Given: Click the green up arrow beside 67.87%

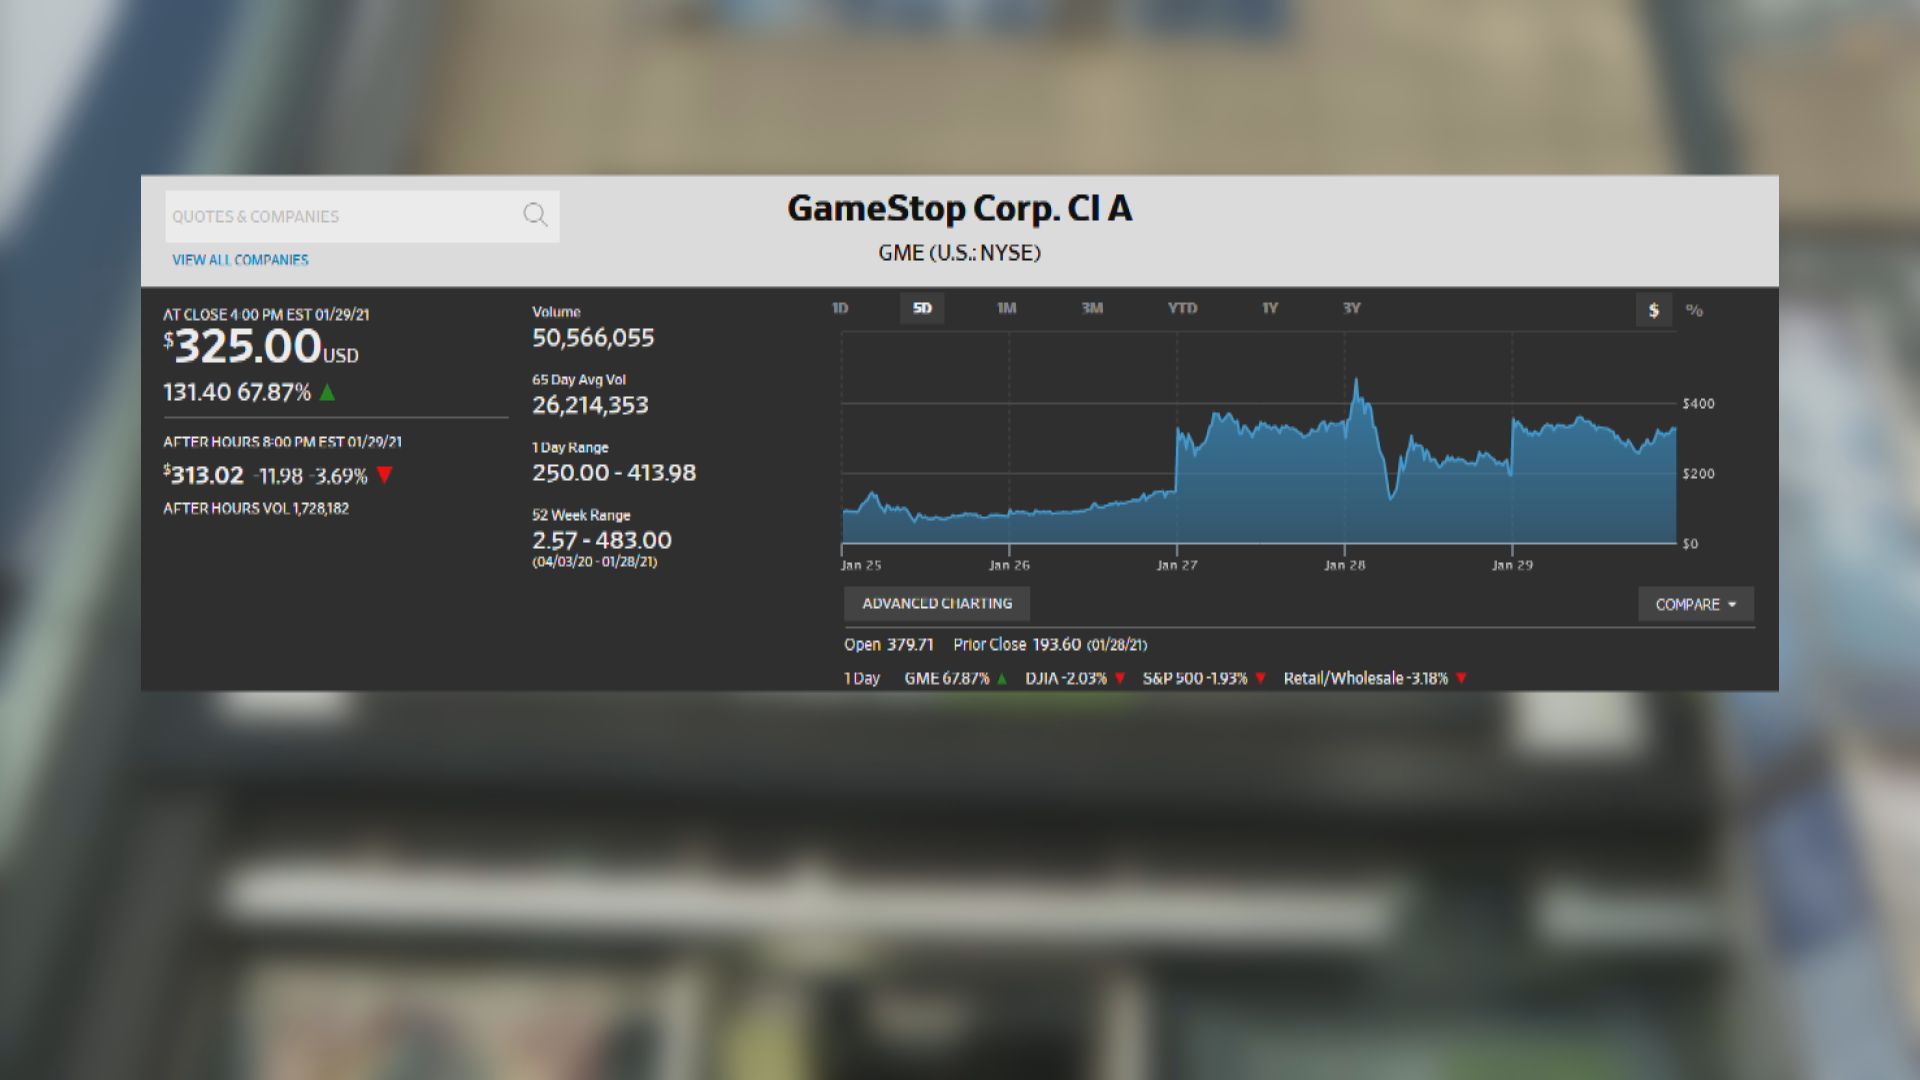Looking at the screenshot, I should [327, 392].
